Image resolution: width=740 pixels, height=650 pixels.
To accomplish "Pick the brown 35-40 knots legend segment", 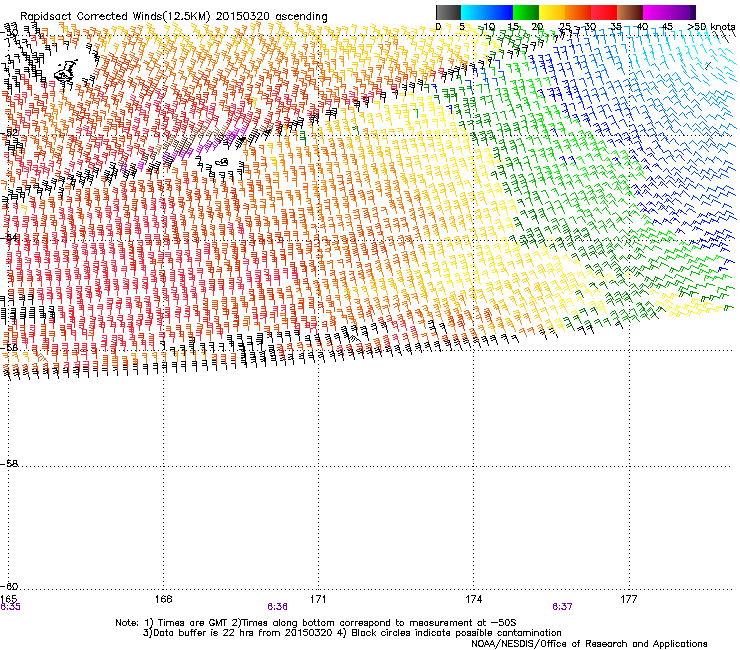I will click(630, 12).
